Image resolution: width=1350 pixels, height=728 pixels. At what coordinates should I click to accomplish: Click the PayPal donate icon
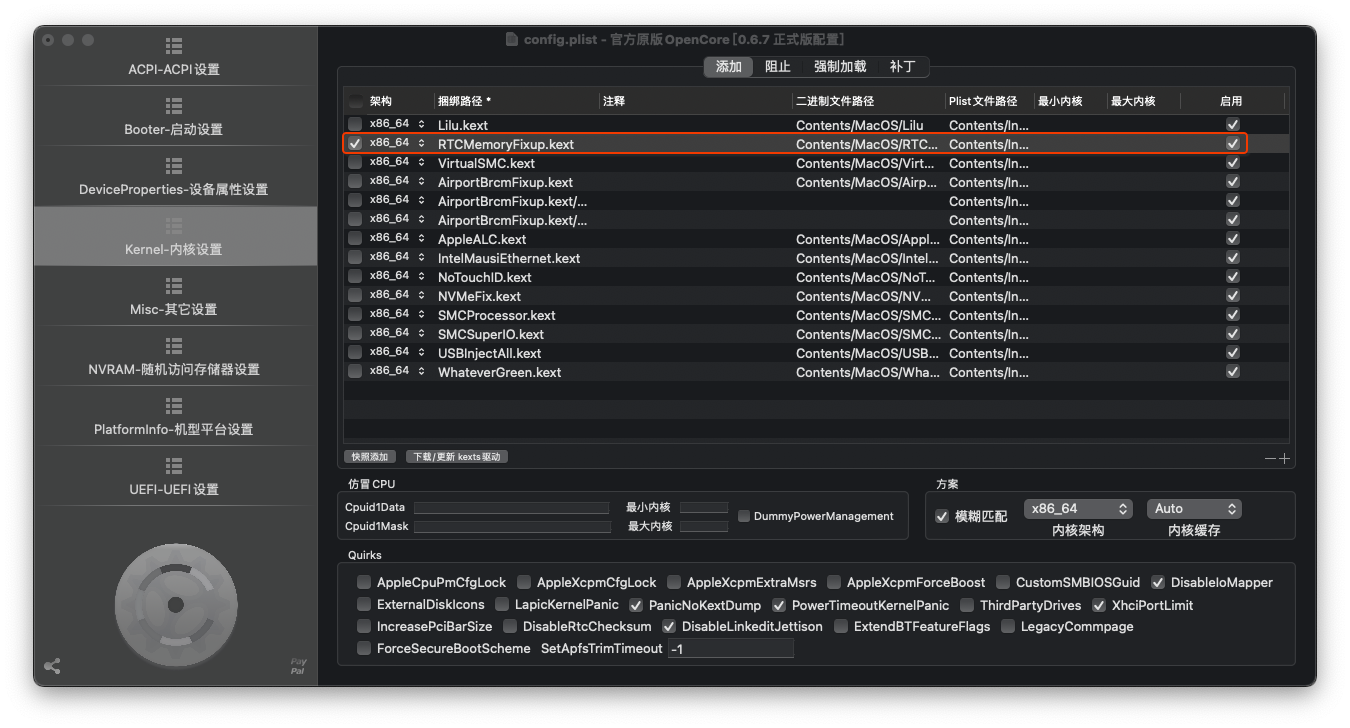298,667
